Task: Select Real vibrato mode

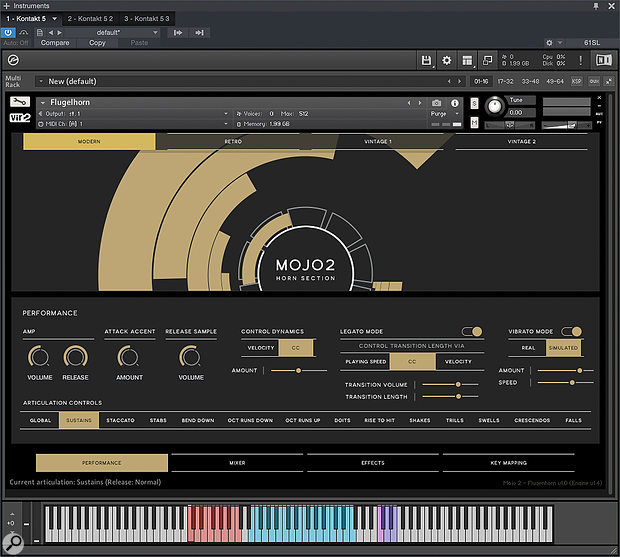Action: 528,348
